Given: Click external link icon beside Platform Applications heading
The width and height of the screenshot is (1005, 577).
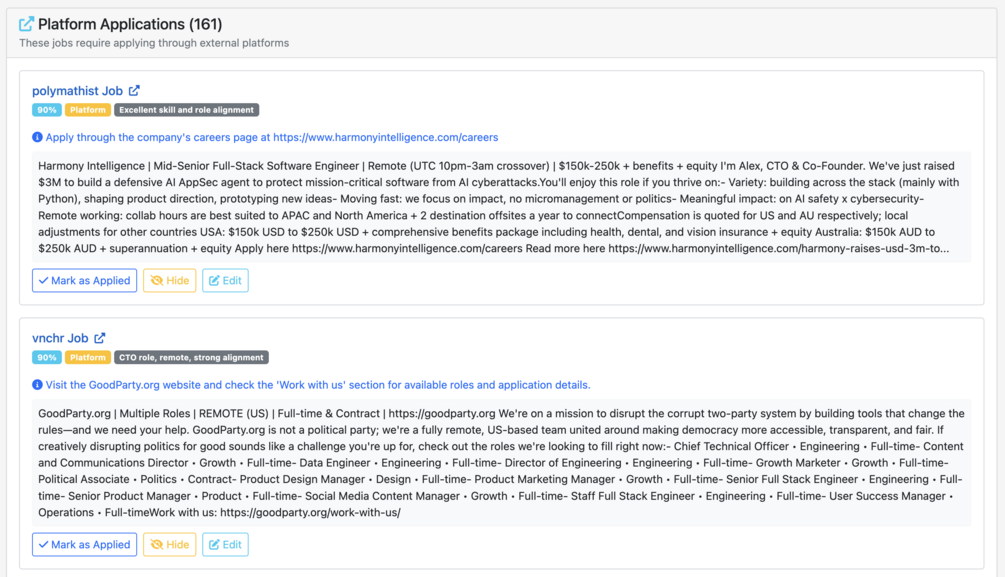Looking at the screenshot, I should pos(26,24).
